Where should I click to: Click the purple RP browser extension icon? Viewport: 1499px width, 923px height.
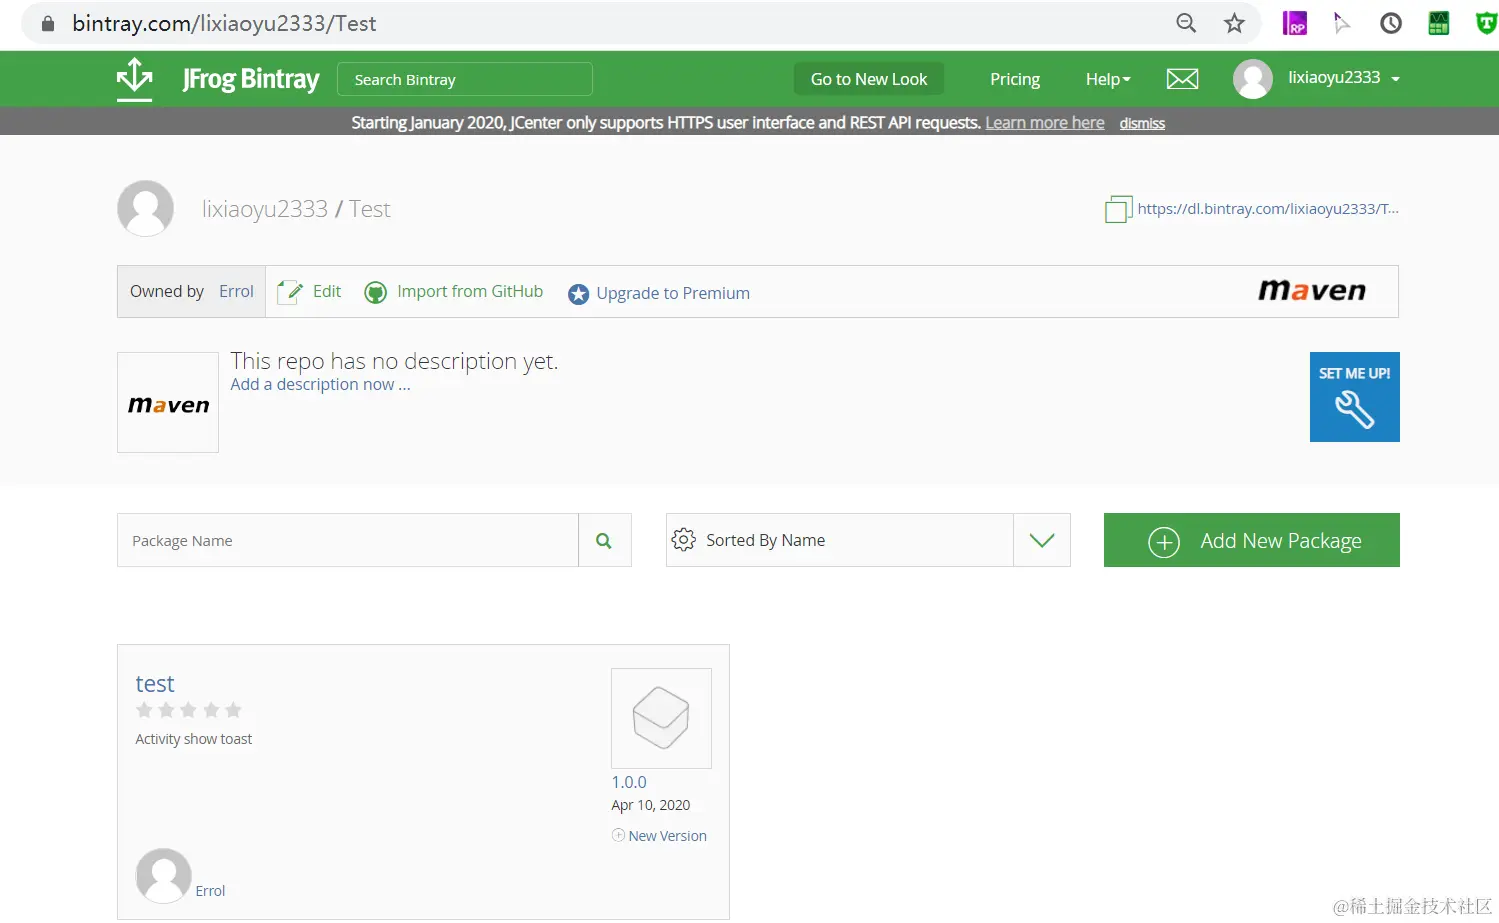[1295, 23]
